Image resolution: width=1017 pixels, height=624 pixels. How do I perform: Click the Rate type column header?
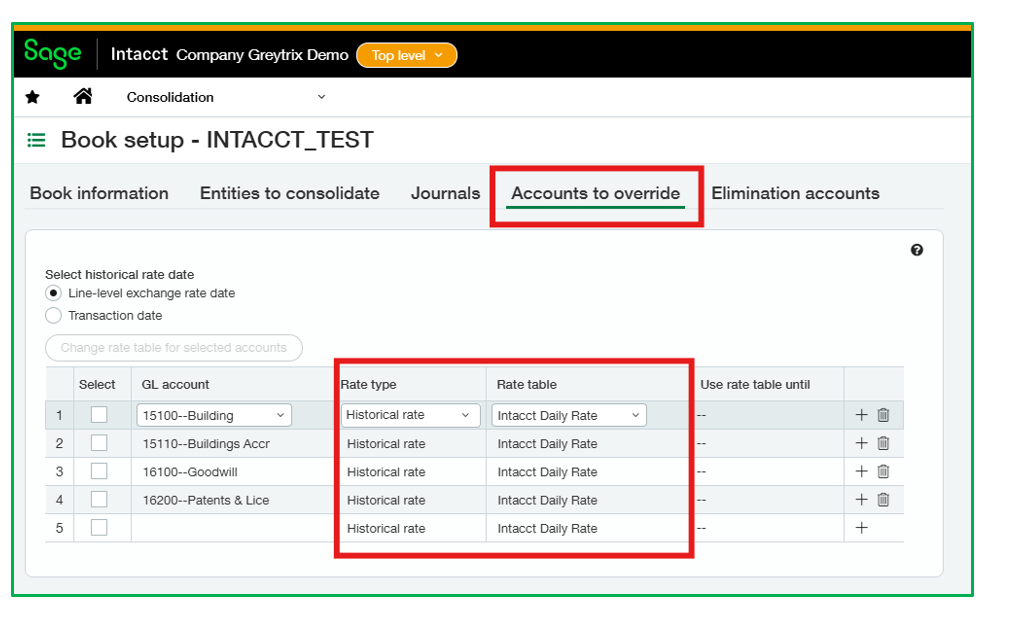click(x=368, y=385)
